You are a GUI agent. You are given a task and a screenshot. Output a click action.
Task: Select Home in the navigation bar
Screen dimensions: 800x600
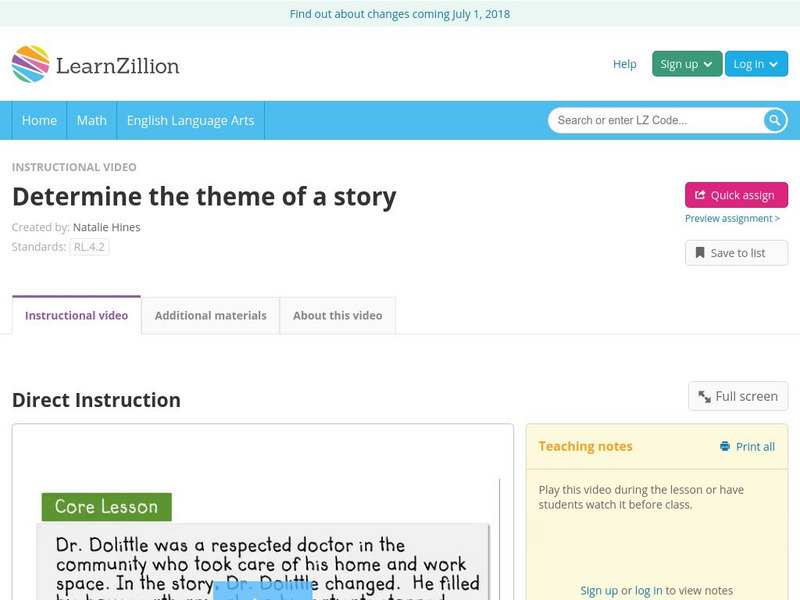(x=39, y=120)
